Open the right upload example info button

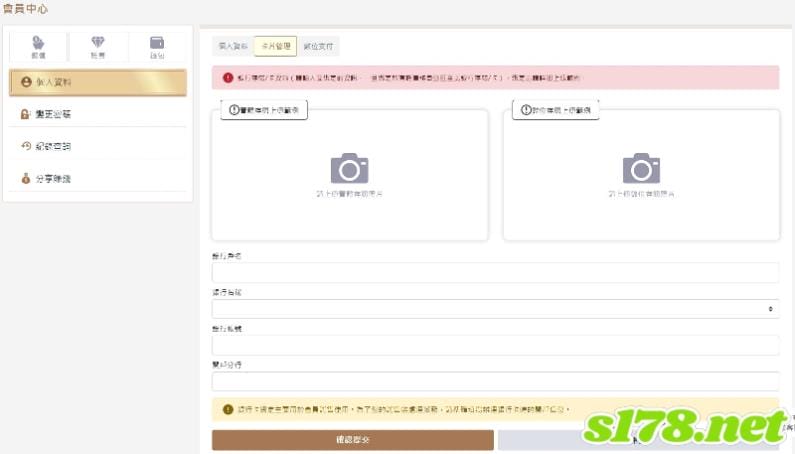click(556, 110)
